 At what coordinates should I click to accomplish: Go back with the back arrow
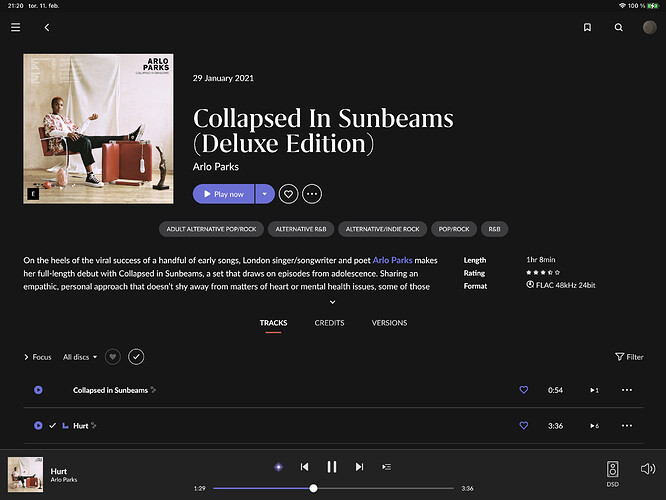pyautogui.click(x=47, y=27)
